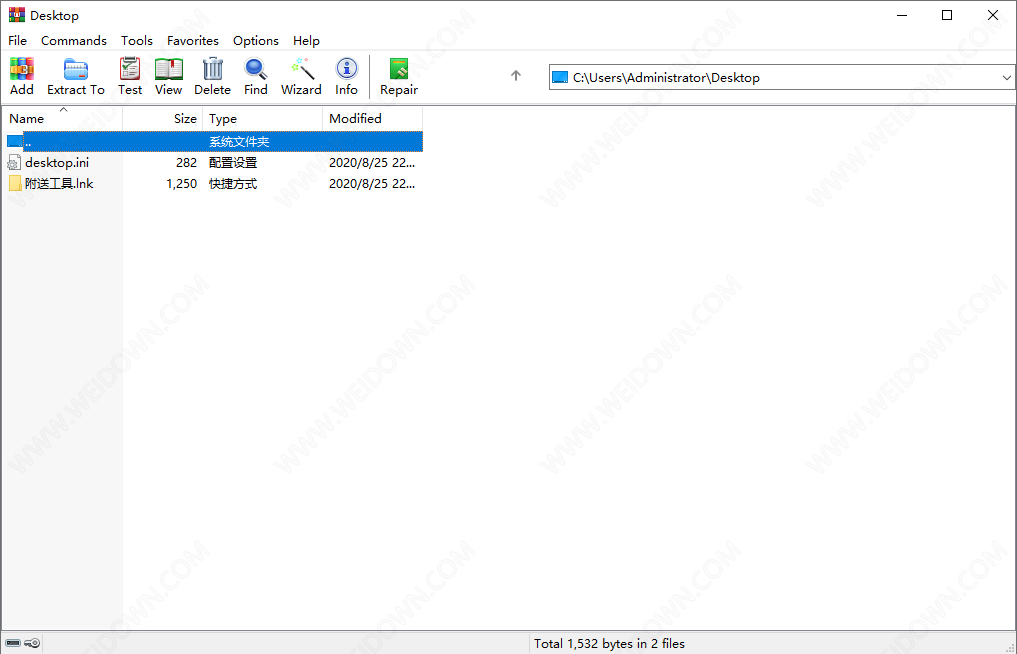Click the drive icon in status bar
Screen dimensions: 1017x654
coord(13,643)
